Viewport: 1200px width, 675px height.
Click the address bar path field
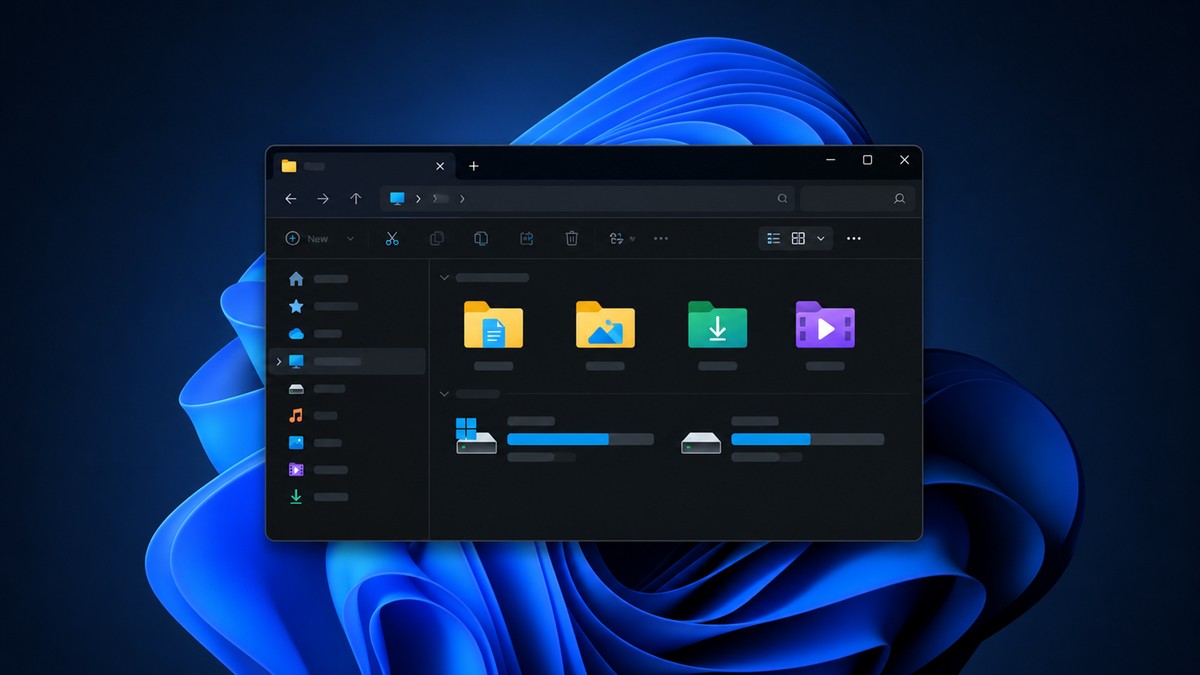pos(587,199)
